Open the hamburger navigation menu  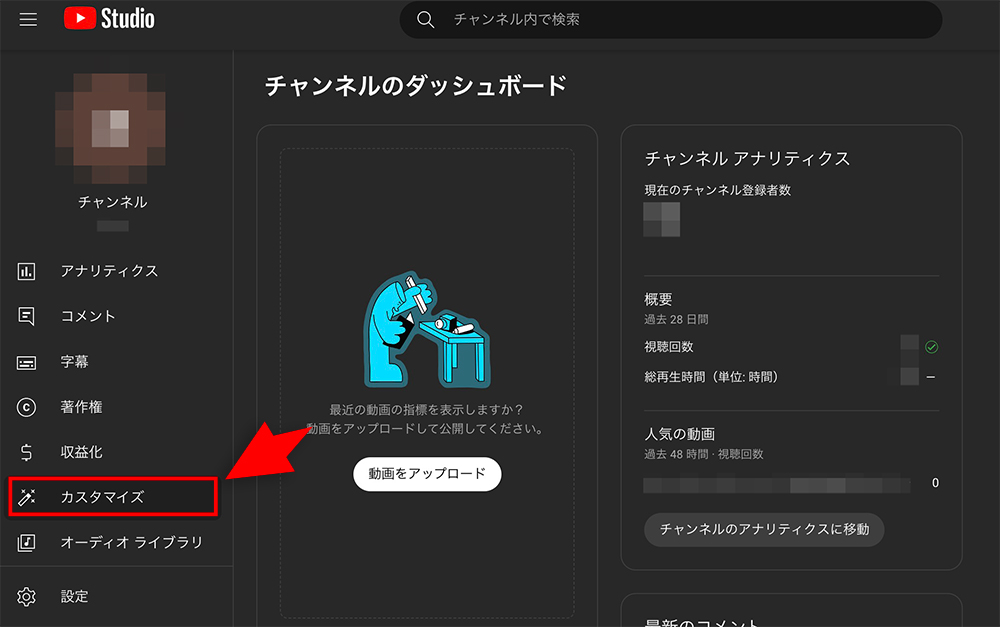point(28,20)
